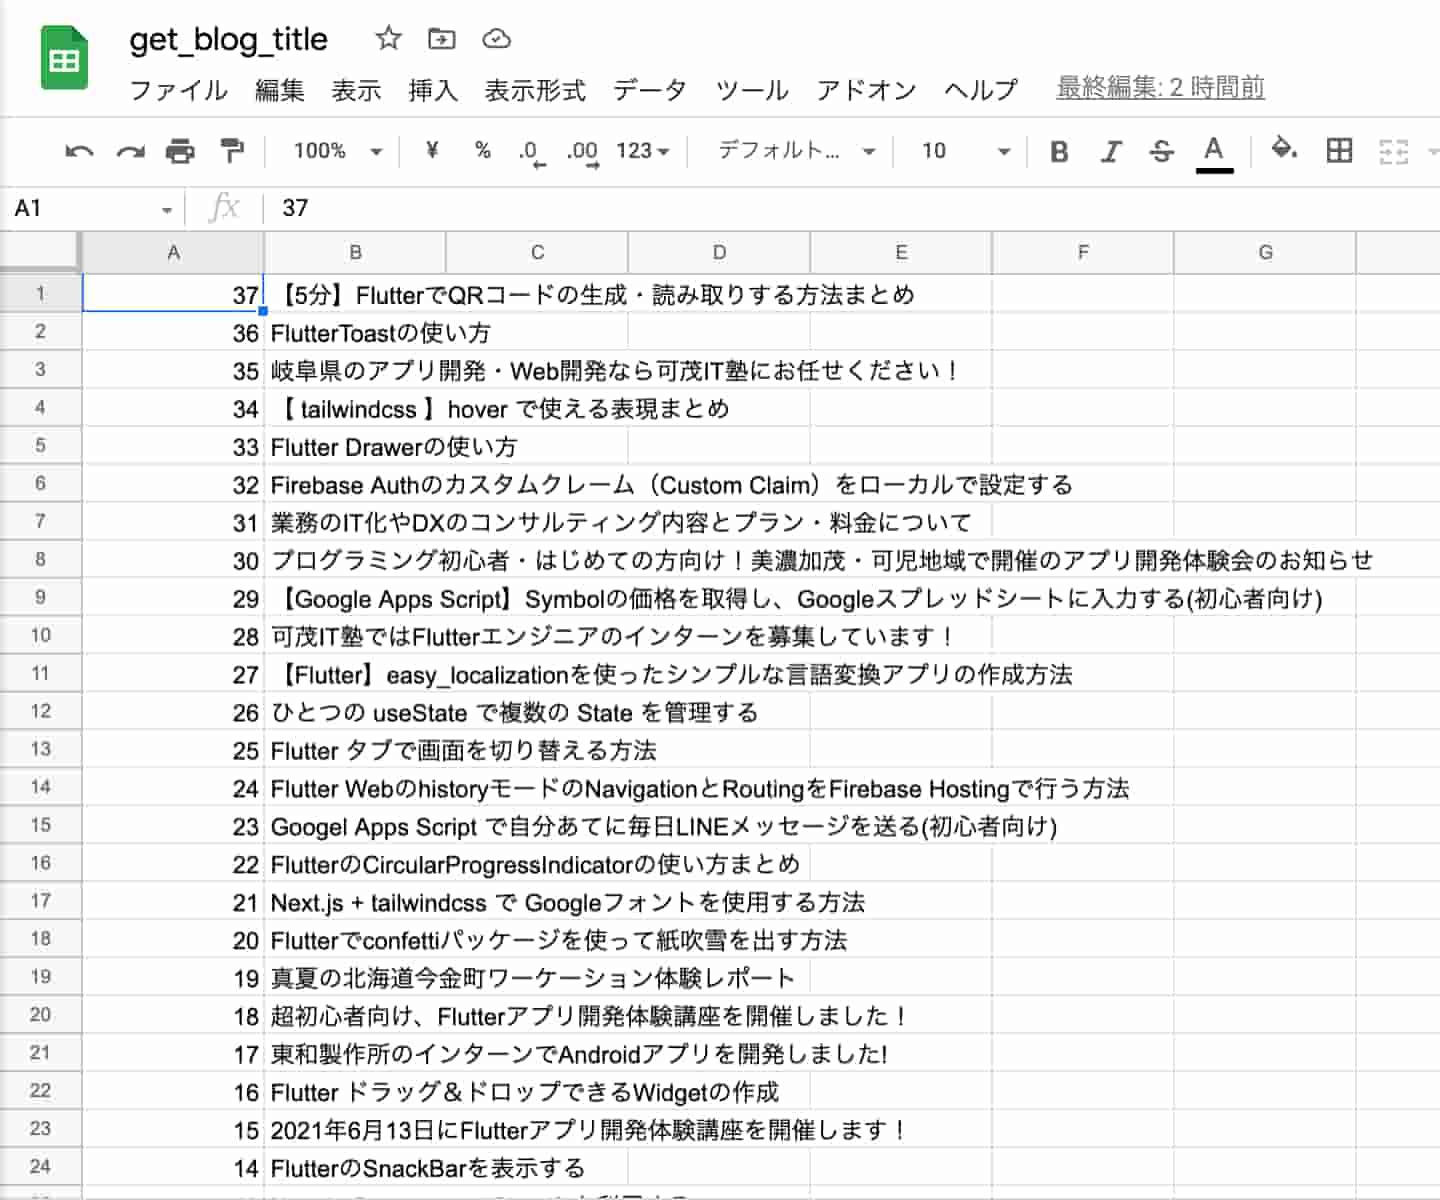
Task: Open the 最終編集: 2 時間前 link
Action: click(1160, 88)
